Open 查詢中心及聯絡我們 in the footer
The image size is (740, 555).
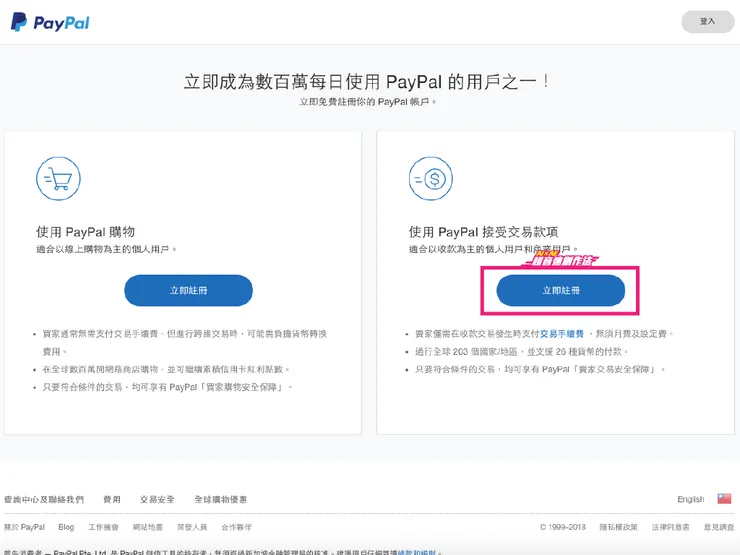pyautogui.click(x=44, y=499)
